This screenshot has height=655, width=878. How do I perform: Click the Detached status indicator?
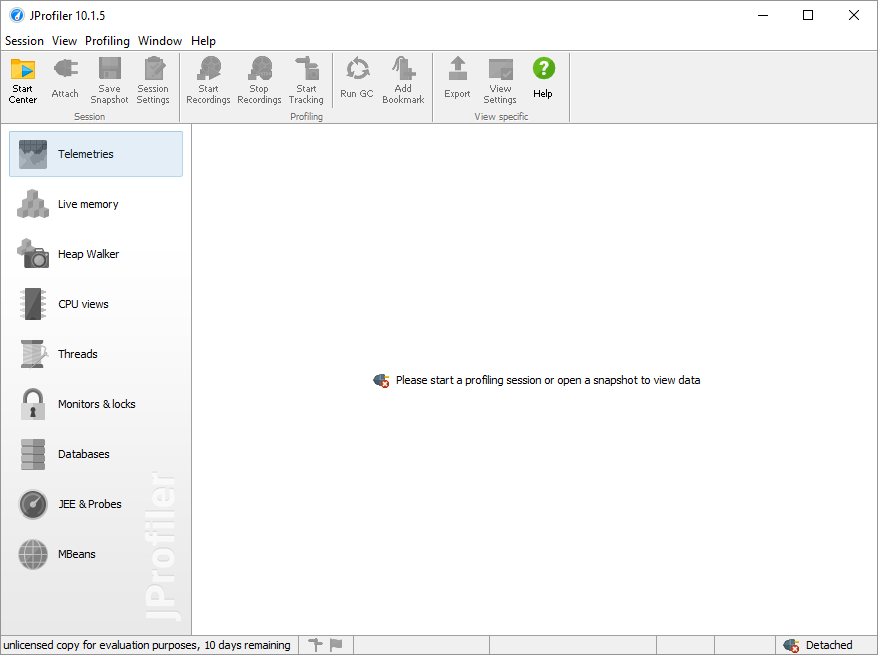(x=819, y=645)
